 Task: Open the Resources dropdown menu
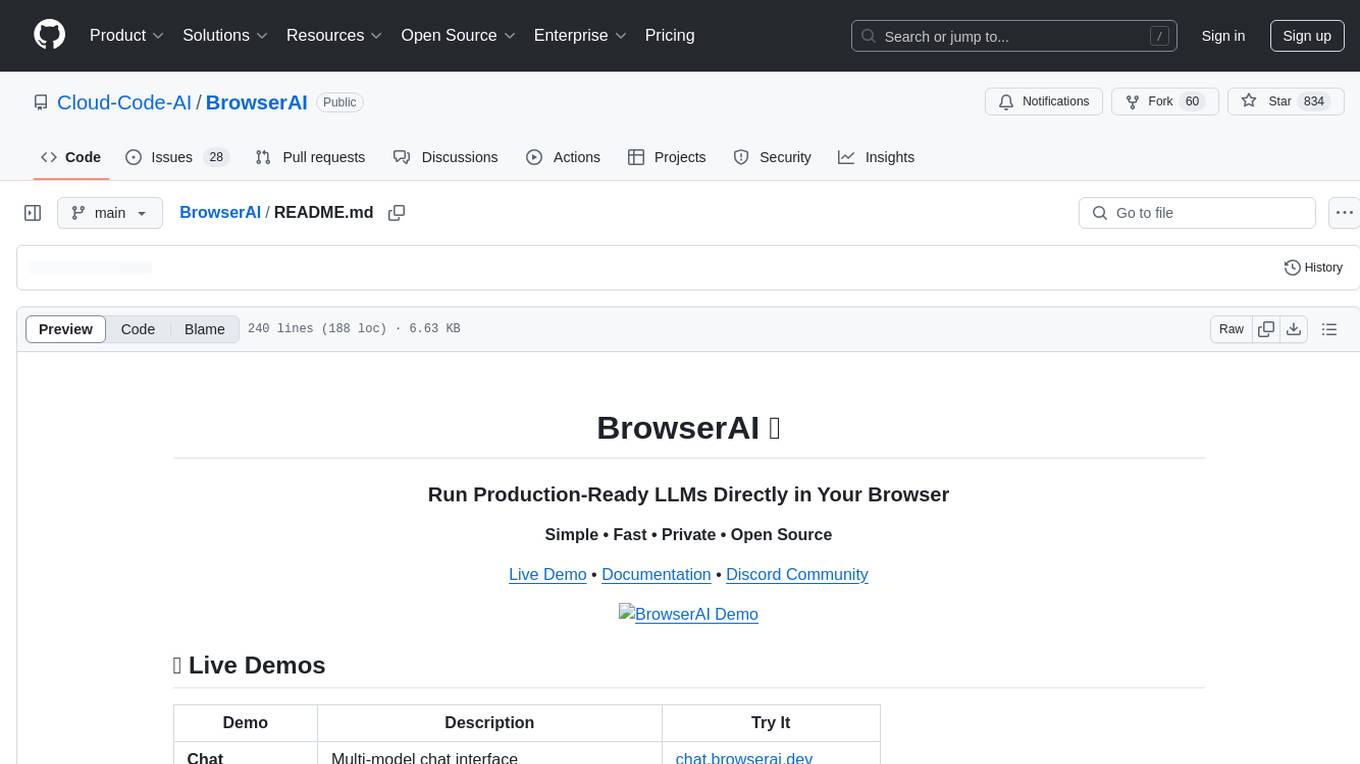pos(335,36)
